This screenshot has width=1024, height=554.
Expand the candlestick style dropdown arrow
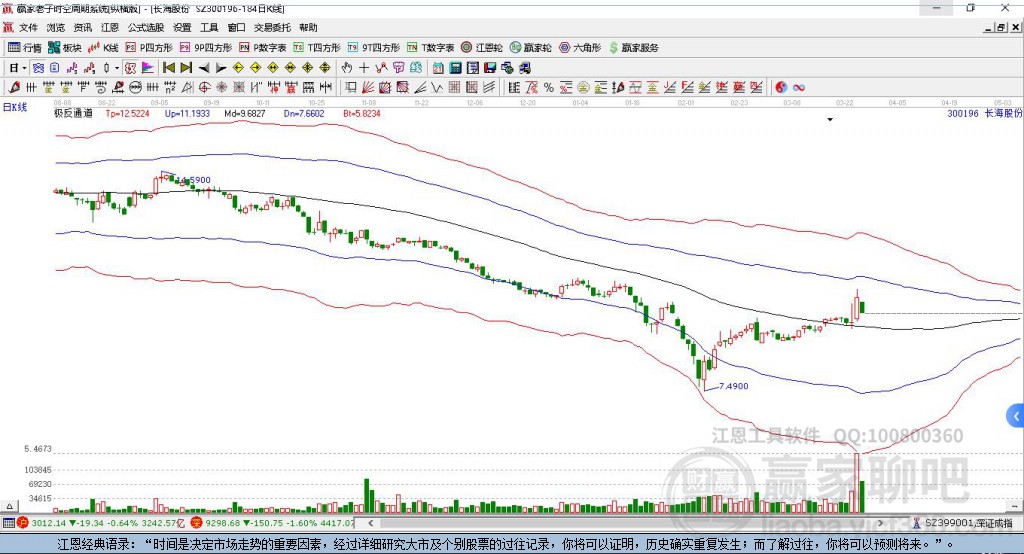coord(117,68)
